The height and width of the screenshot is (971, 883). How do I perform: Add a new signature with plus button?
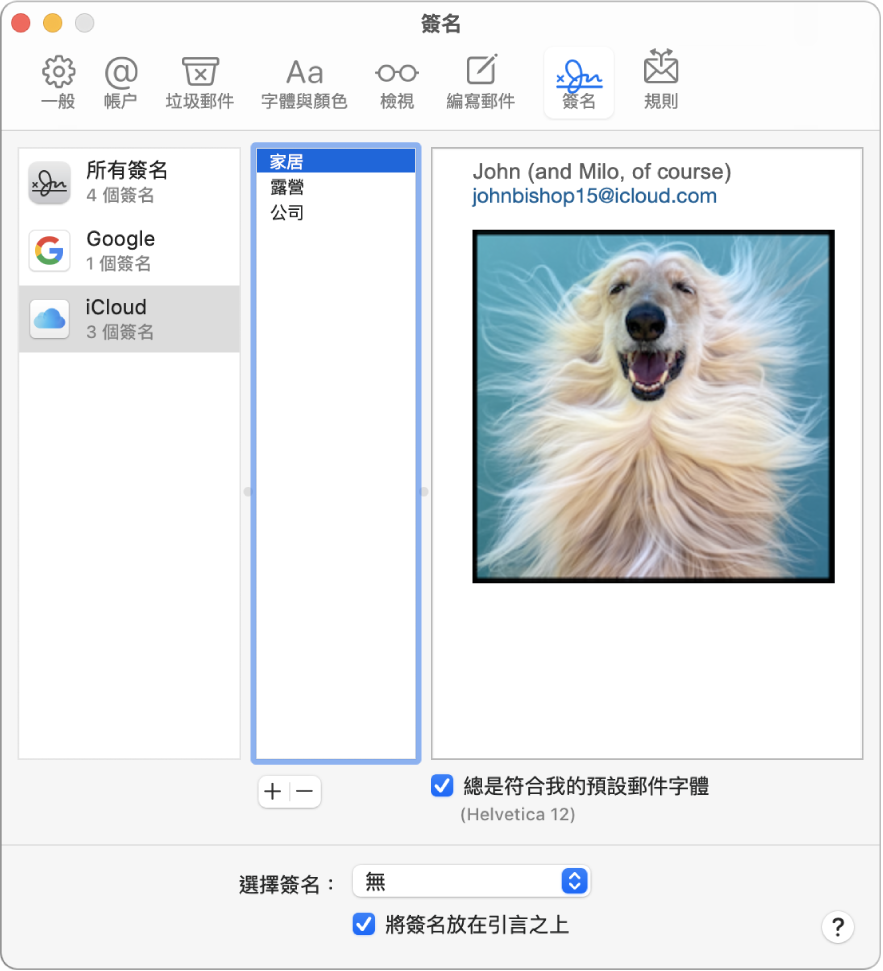click(x=273, y=791)
